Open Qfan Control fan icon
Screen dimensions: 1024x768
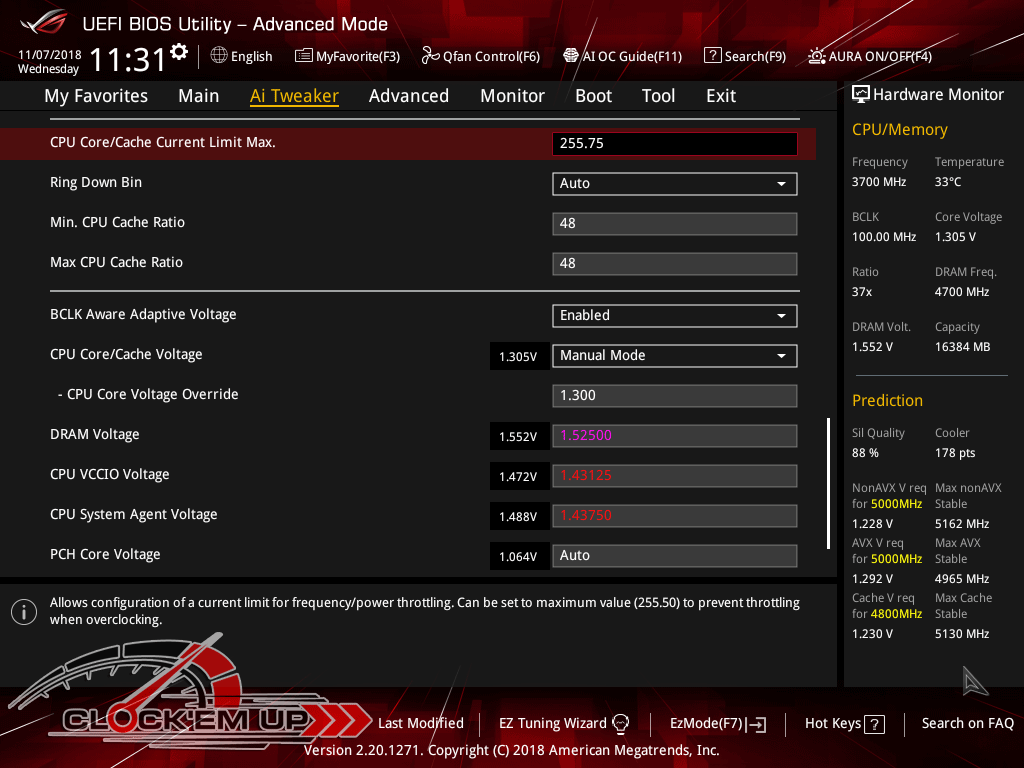(431, 56)
